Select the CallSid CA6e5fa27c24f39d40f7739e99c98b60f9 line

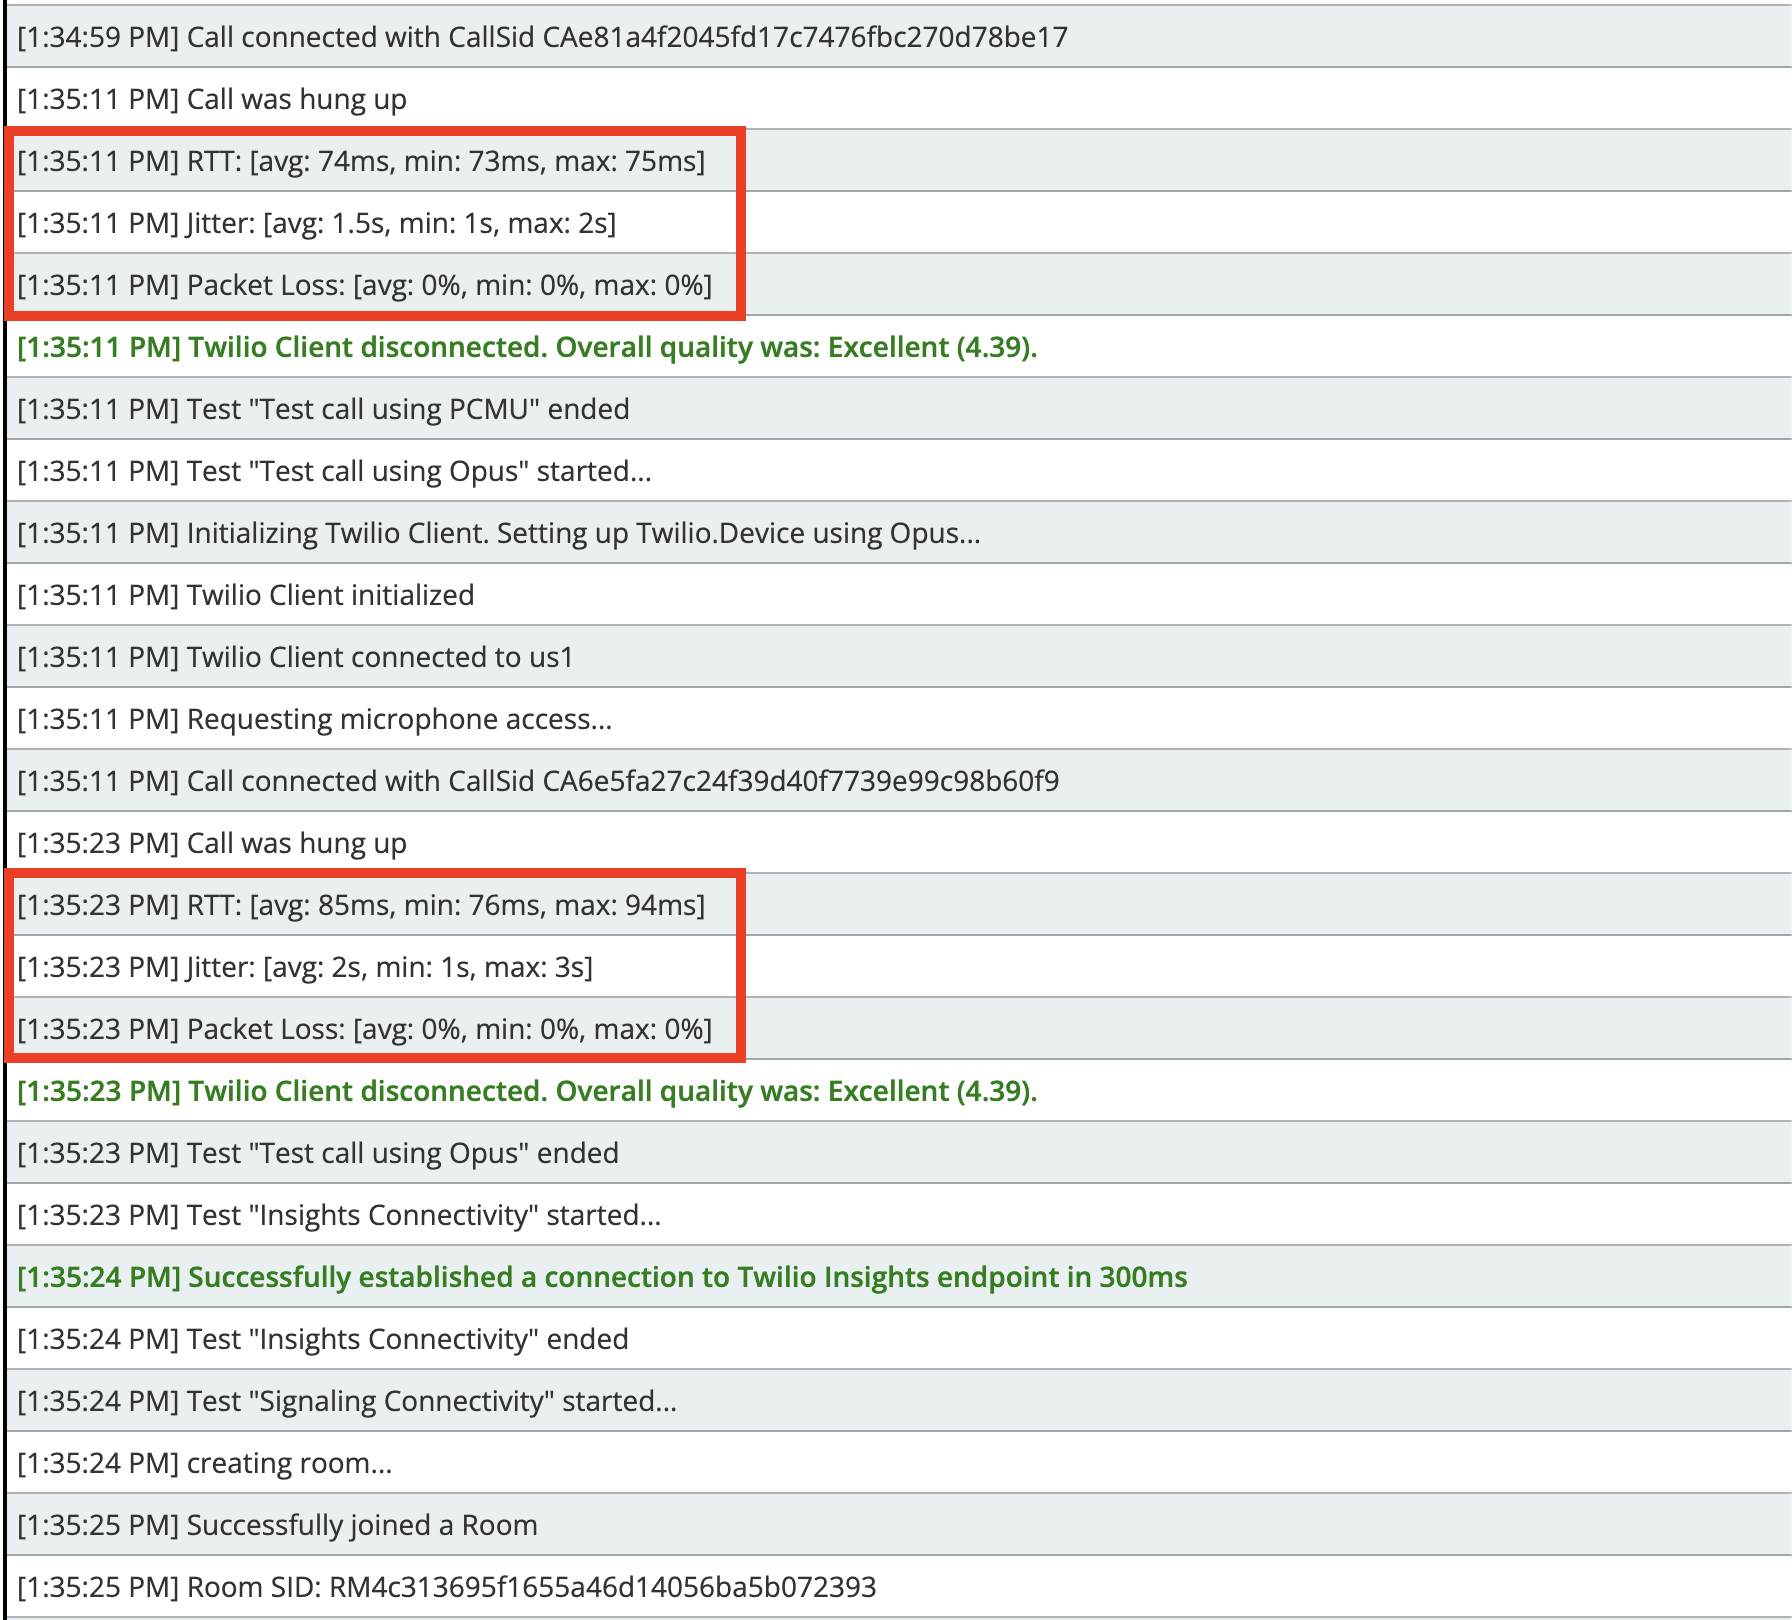[x=538, y=781]
